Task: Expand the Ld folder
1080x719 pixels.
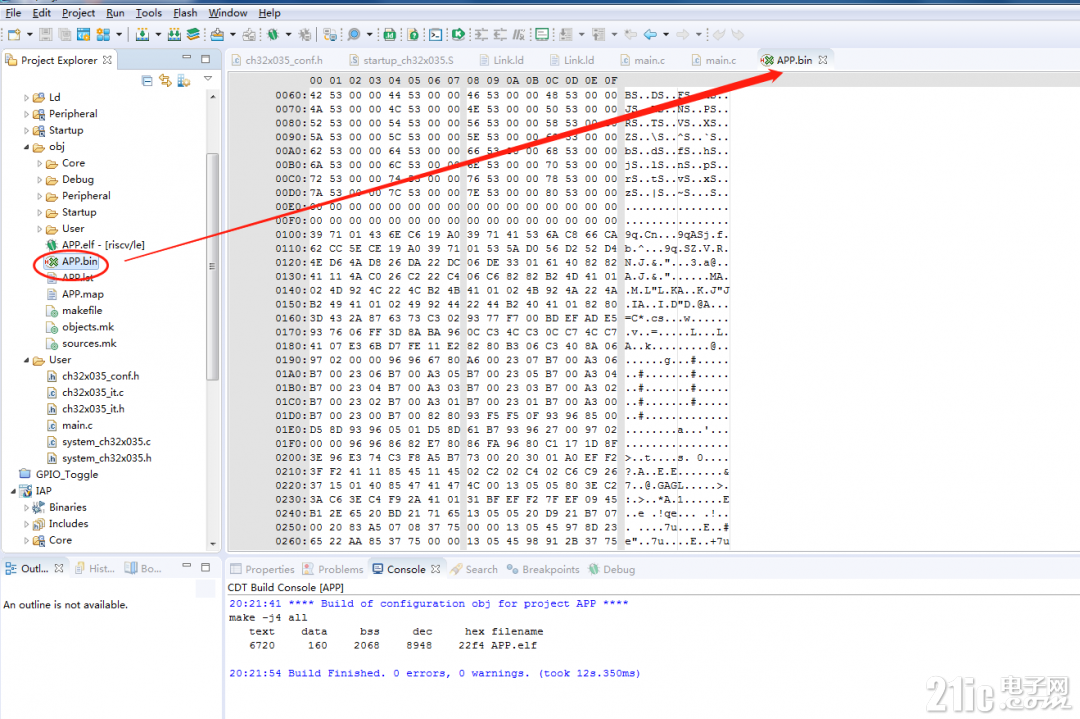Action: click(26, 98)
